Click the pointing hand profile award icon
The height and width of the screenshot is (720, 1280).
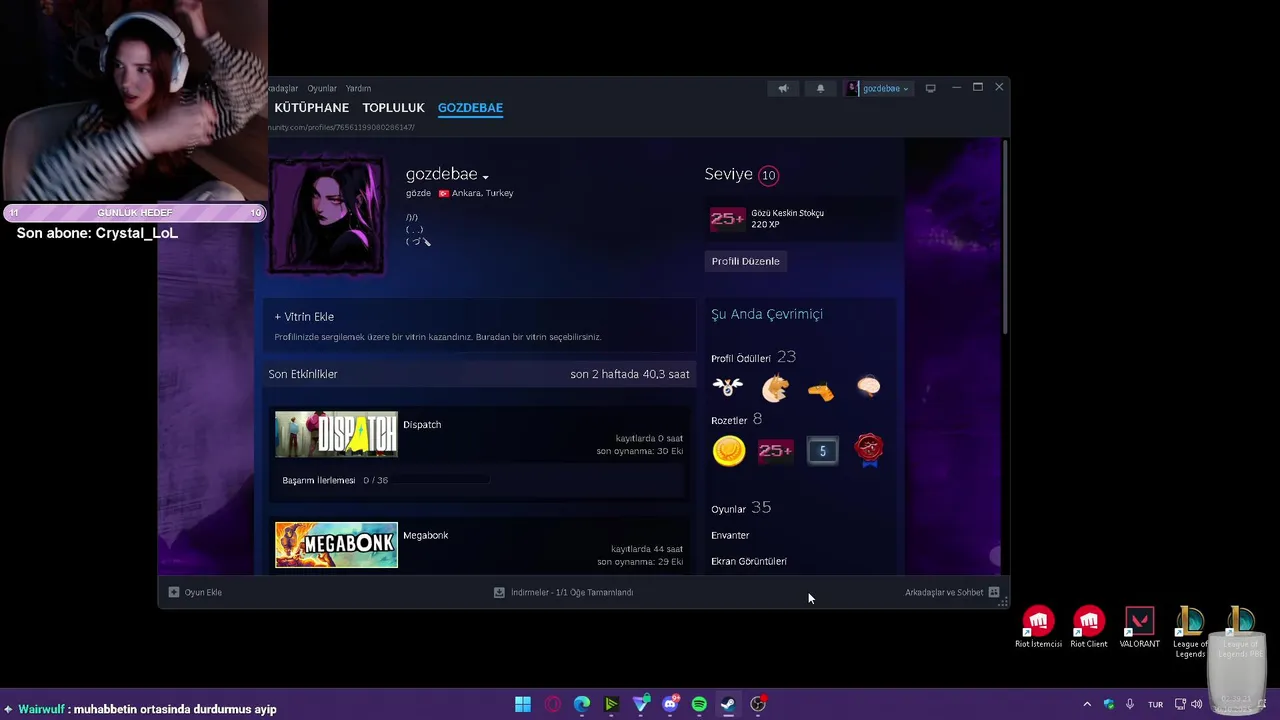pyautogui.click(x=821, y=390)
